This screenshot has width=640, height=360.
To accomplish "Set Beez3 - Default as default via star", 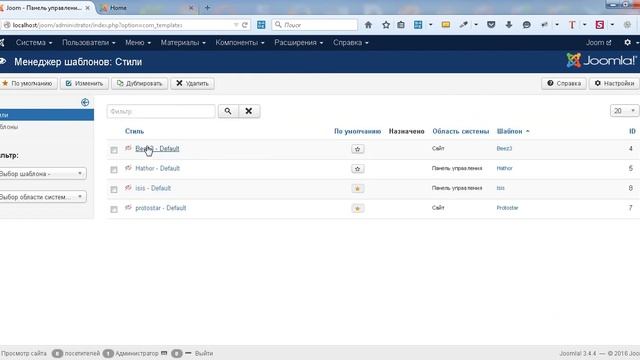I will point(358,149).
